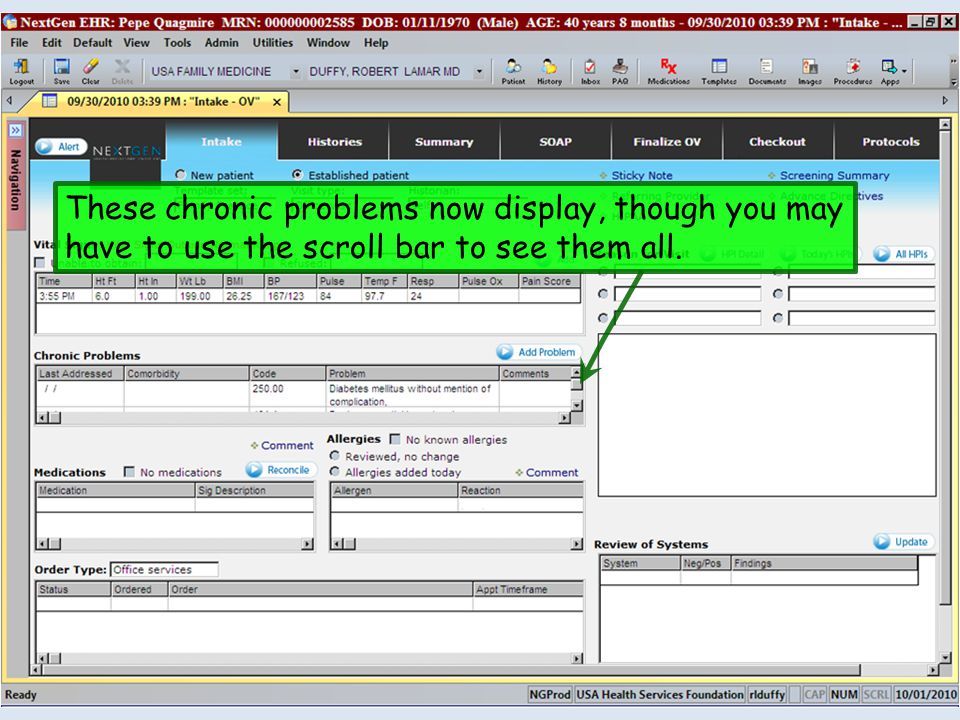Switch to the Finalize OV tab
Viewport: 960px width, 720px height.
tap(667, 141)
